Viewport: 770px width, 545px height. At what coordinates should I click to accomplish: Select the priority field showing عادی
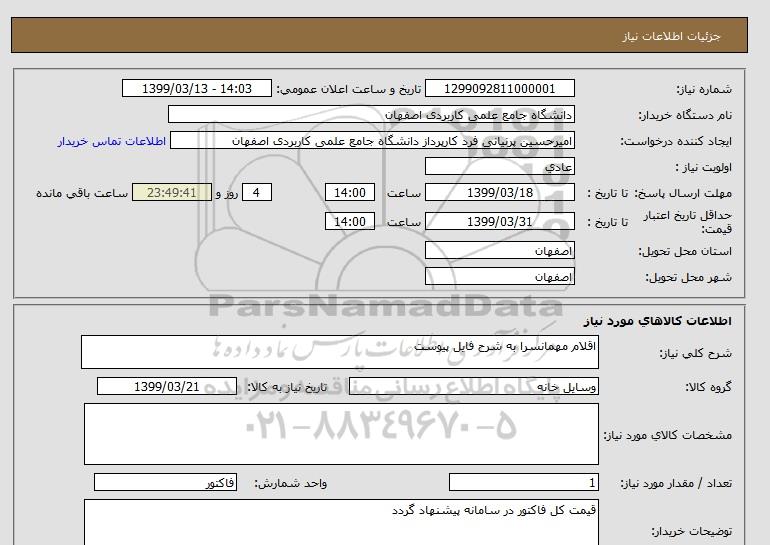499,166
